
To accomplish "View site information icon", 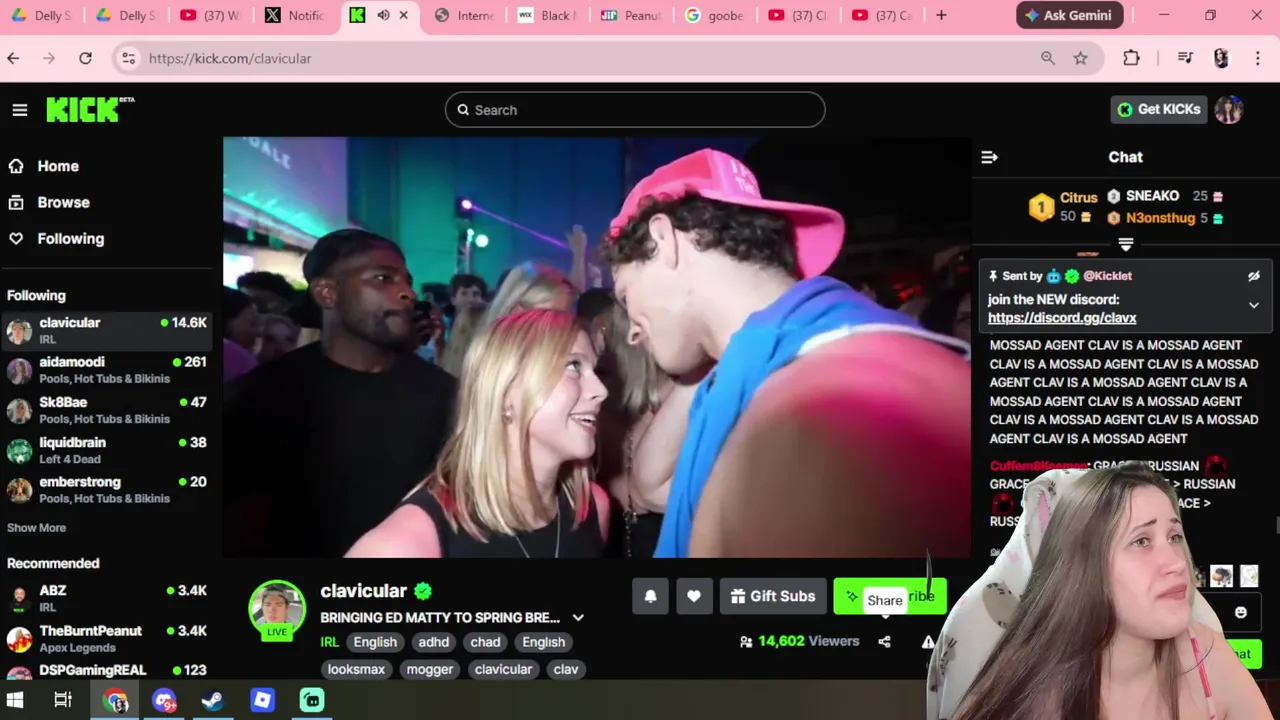I will [128, 58].
